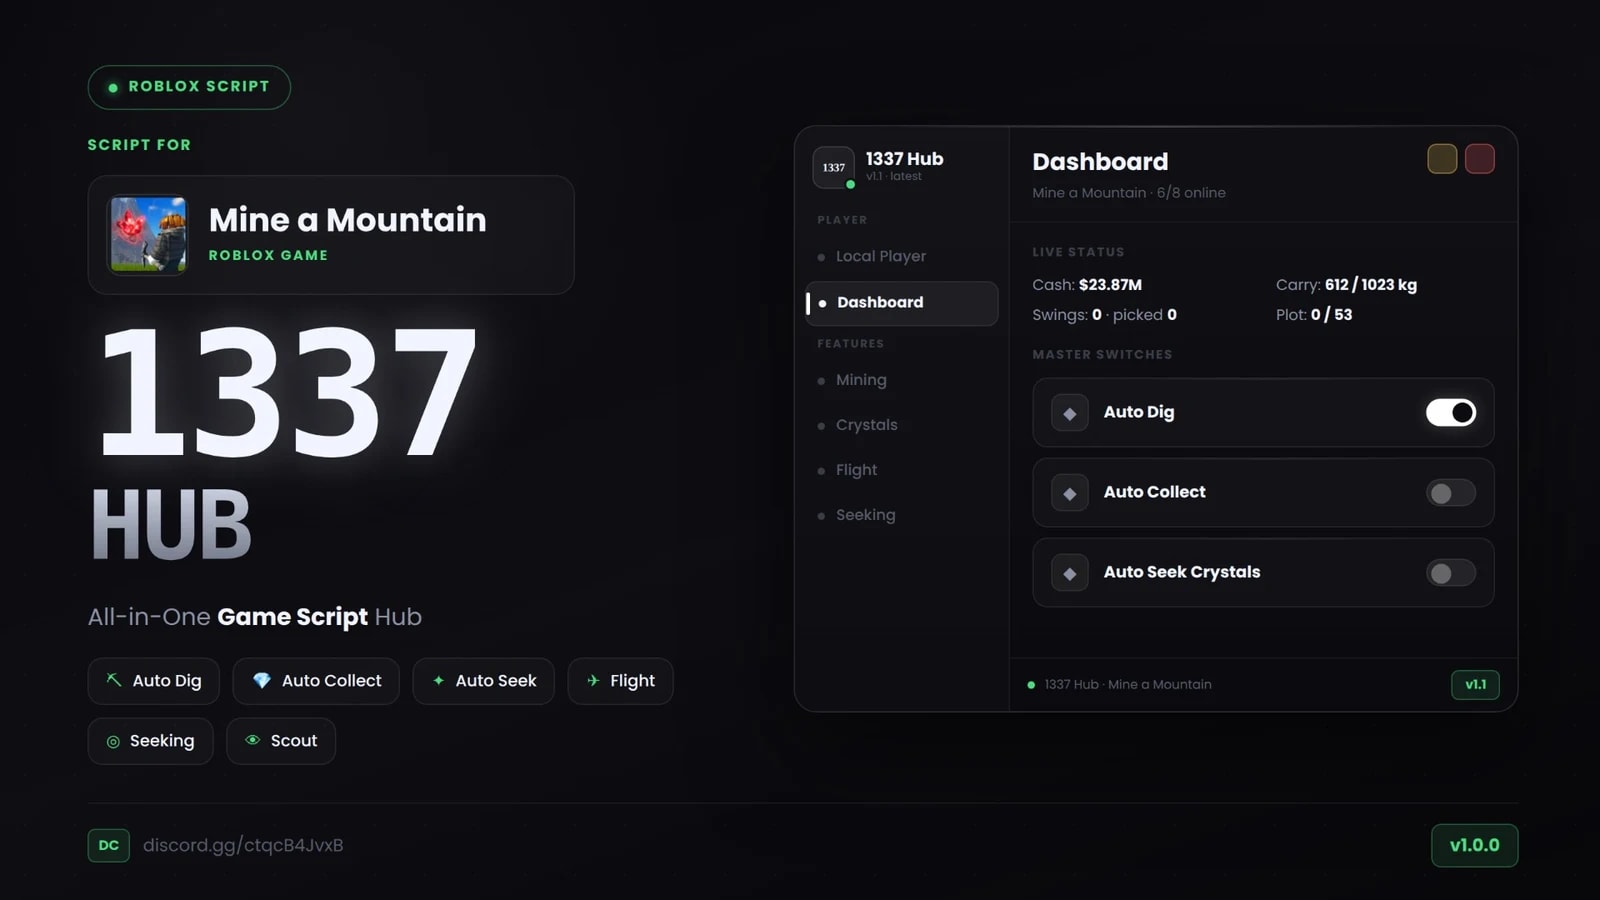The image size is (1600, 900).
Task: Click the Mine a Mountain title
Action: (x=347, y=220)
